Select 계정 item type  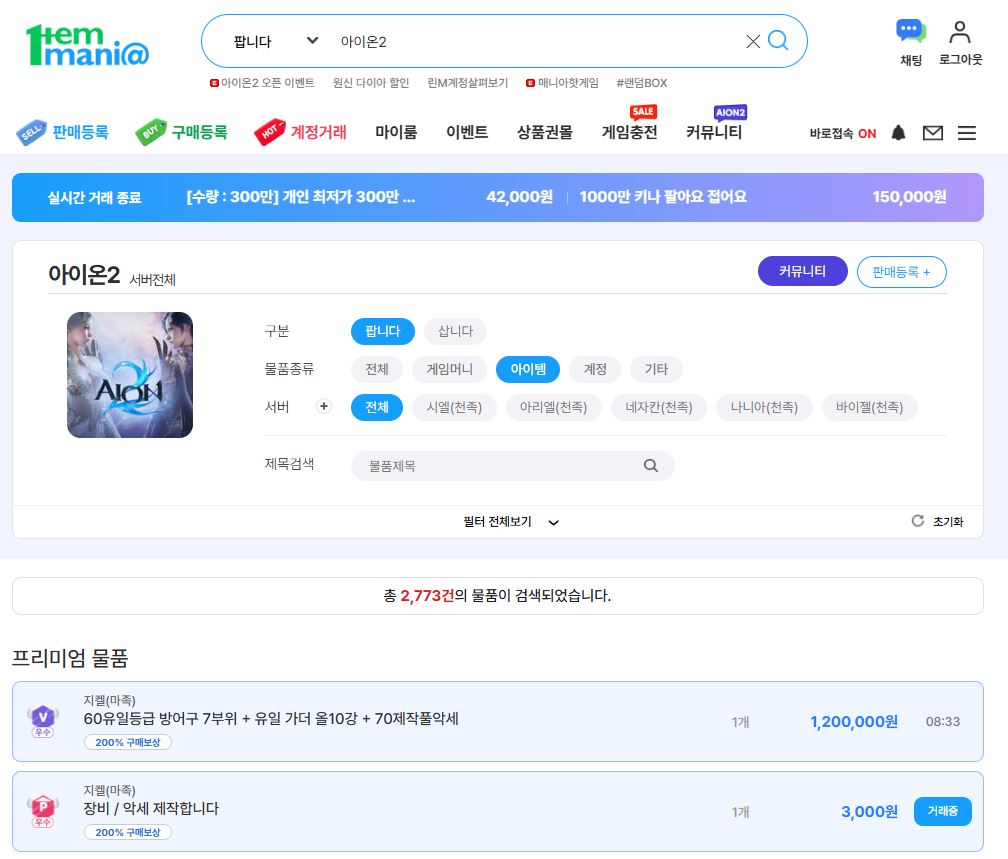tap(595, 369)
